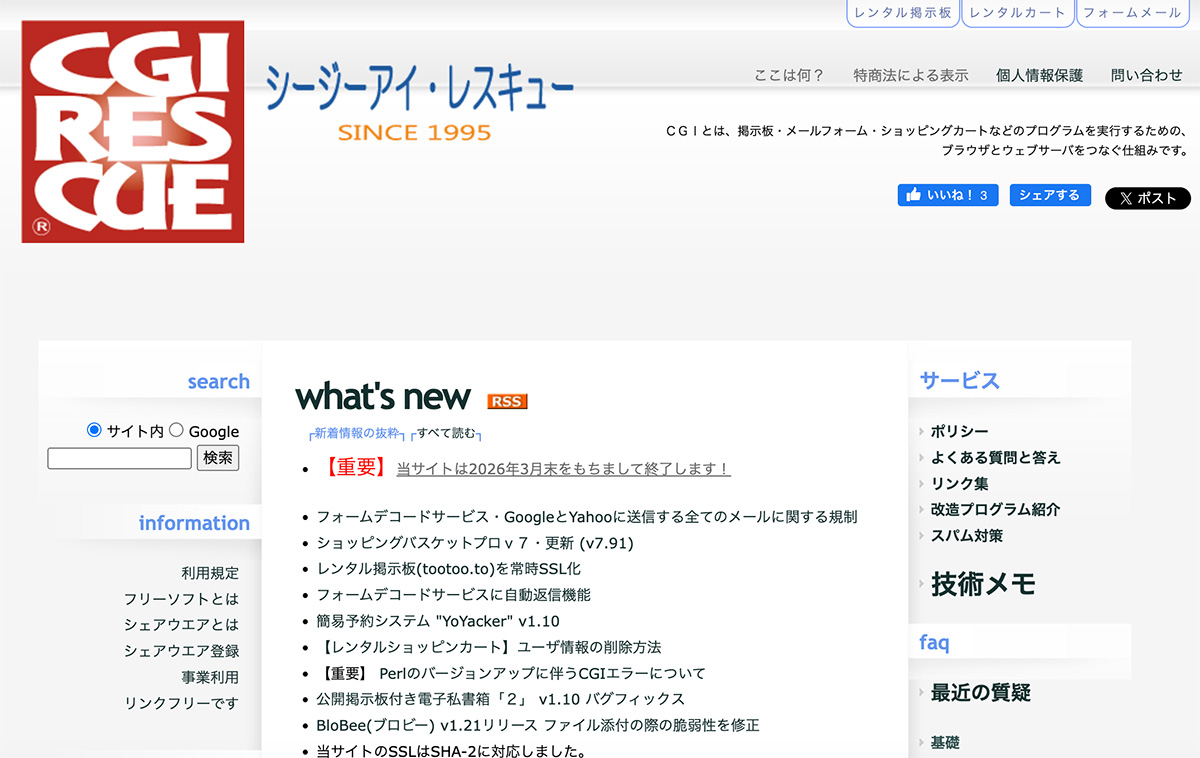Click the Facebook いいね！ button
Viewport: 1200px width, 758px height.
click(x=947, y=195)
